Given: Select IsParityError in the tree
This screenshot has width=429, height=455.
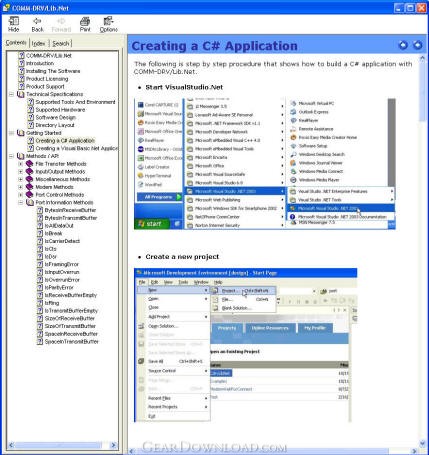Looking at the screenshot, I should click(59, 287).
